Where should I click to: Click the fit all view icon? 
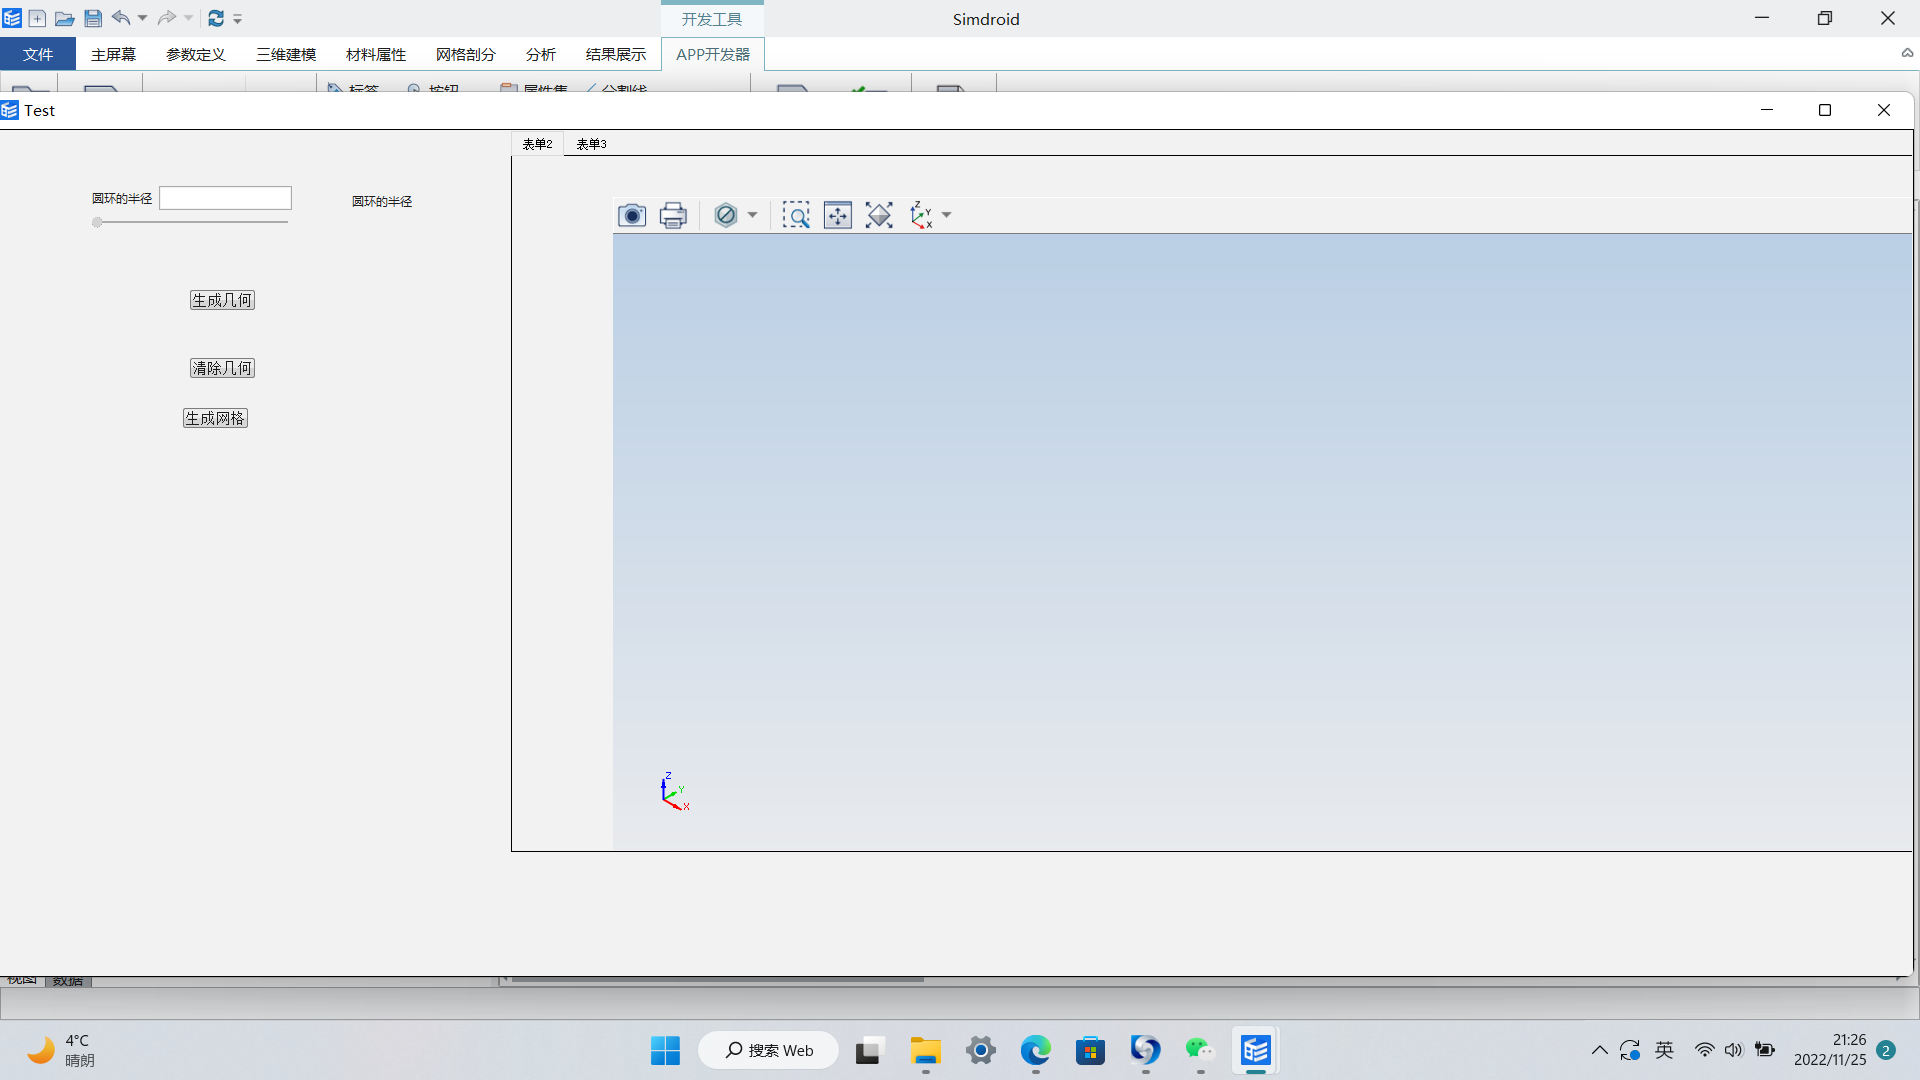tap(879, 215)
